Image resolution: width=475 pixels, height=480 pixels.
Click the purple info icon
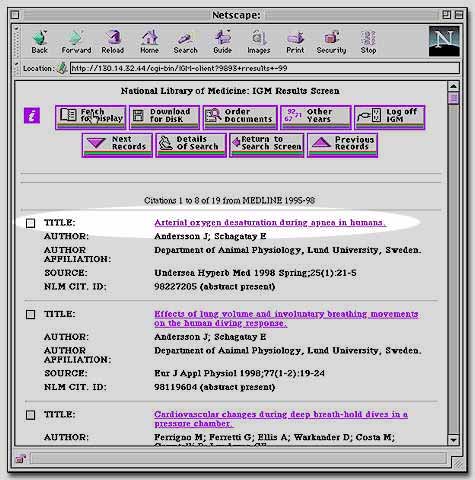(32, 116)
